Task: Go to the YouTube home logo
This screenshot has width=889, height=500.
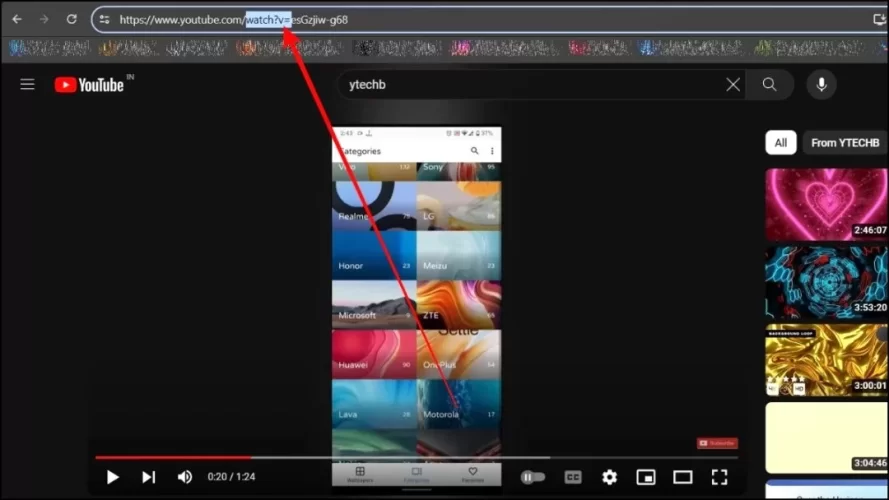Action: coord(89,84)
